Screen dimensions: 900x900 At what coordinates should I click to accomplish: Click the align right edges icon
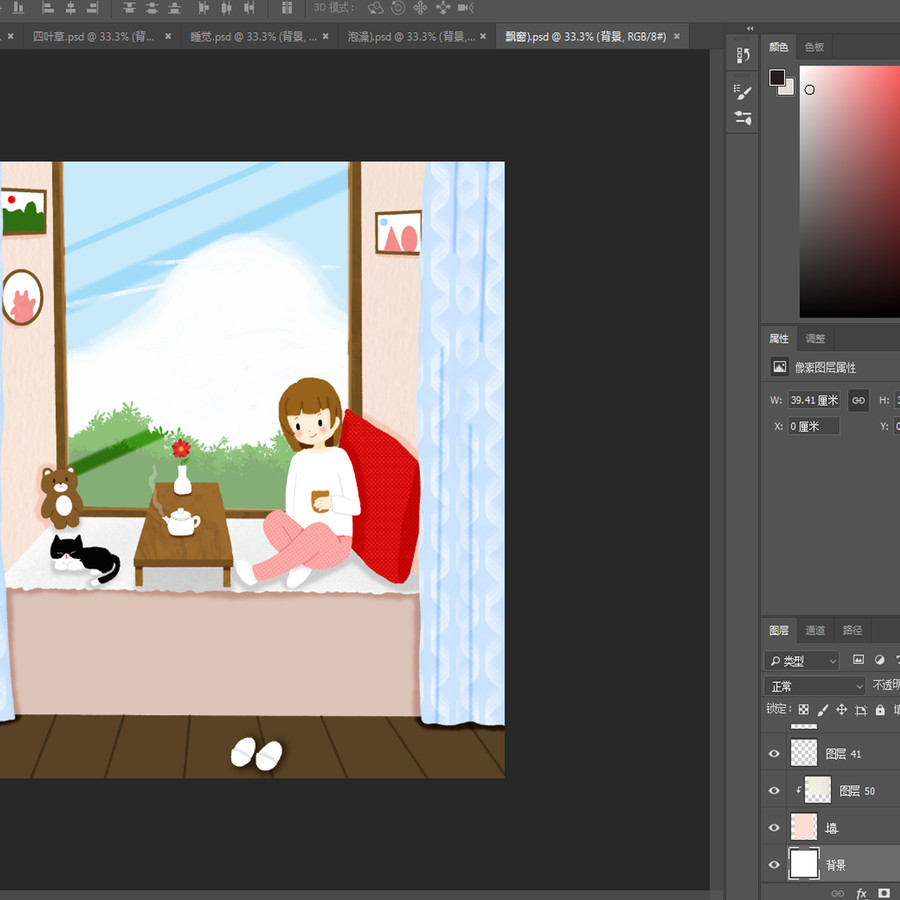pyautogui.click(x=92, y=7)
